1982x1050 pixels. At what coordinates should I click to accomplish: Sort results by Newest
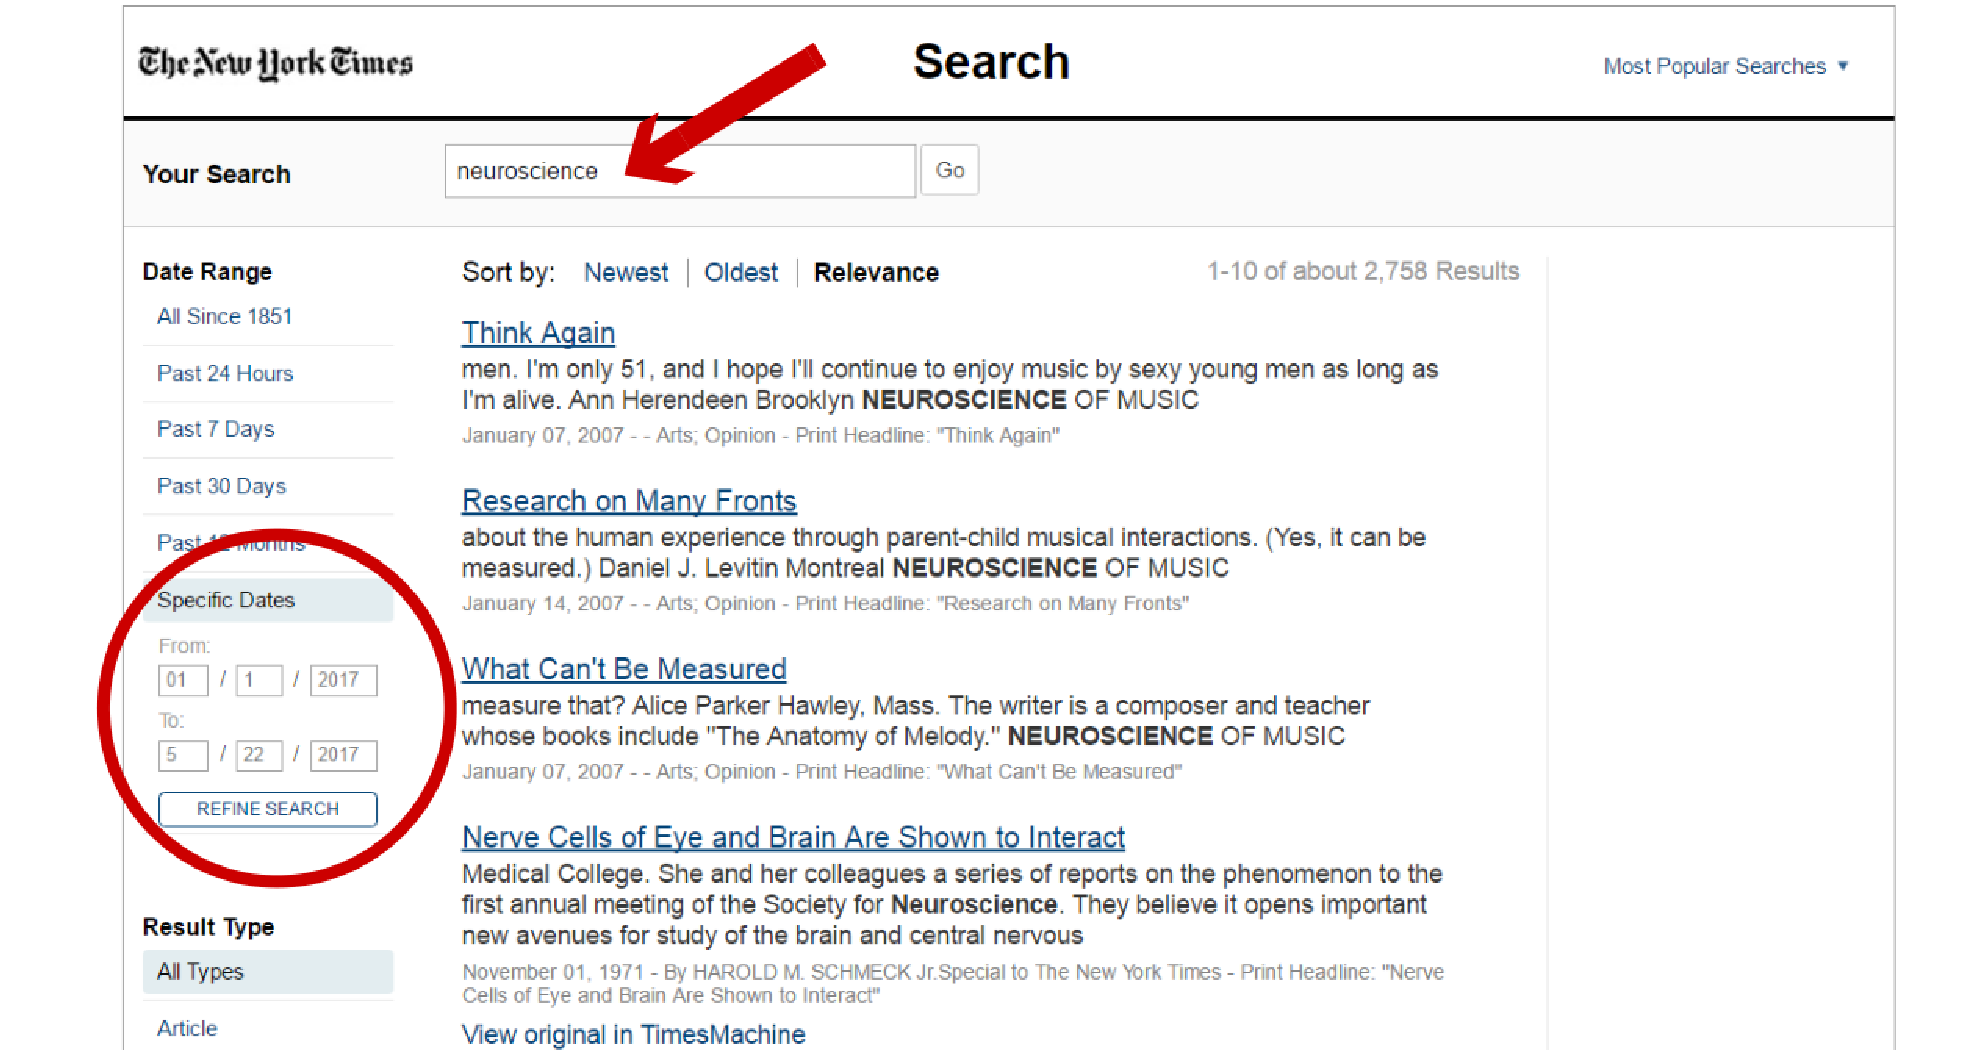[626, 273]
